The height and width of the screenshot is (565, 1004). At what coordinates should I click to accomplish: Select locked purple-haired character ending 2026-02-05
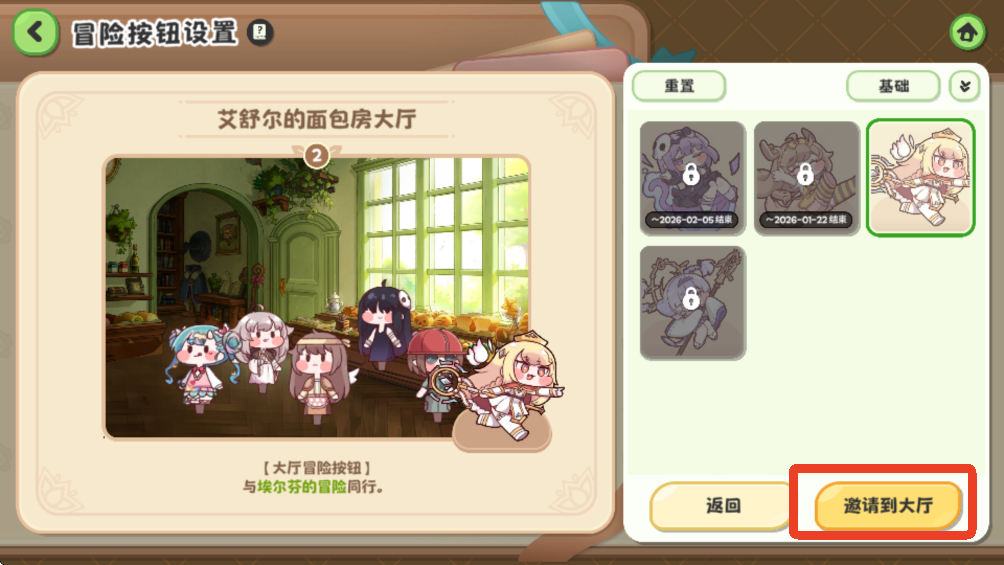[692, 177]
